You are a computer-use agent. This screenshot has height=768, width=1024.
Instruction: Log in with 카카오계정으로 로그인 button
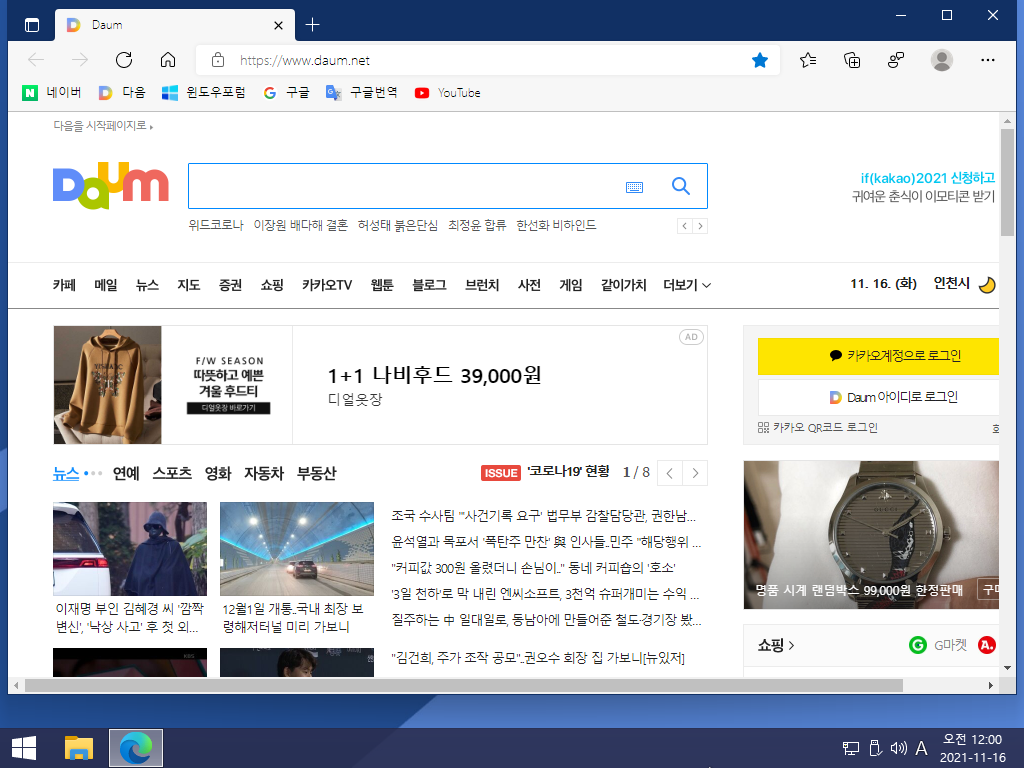coord(878,356)
